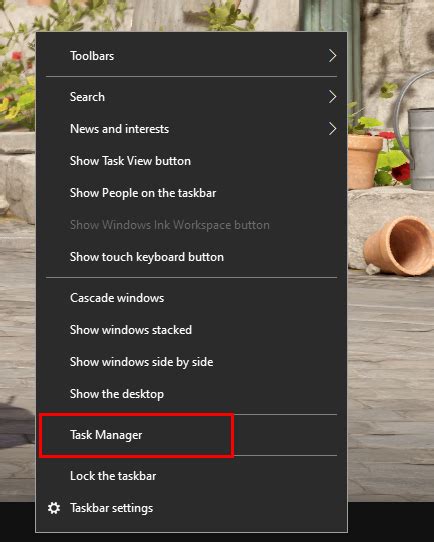434x542 pixels.
Task: Open the Toolbars menu item
Action: point(191,56)
